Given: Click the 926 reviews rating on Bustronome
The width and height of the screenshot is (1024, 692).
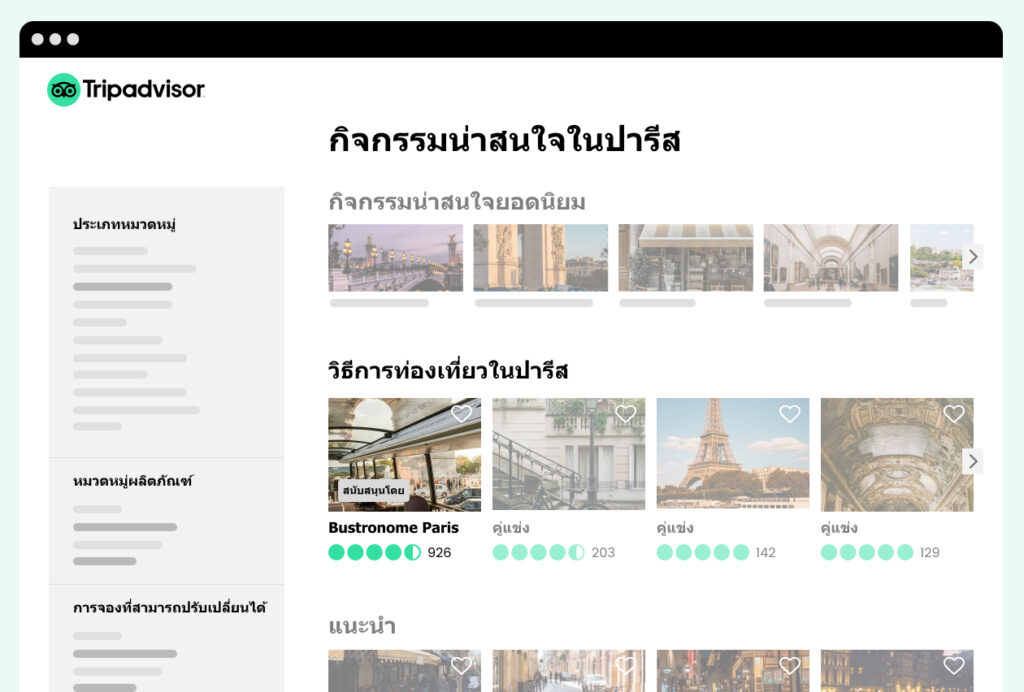Looking at the screenshot, I should (x=390, y=552).
